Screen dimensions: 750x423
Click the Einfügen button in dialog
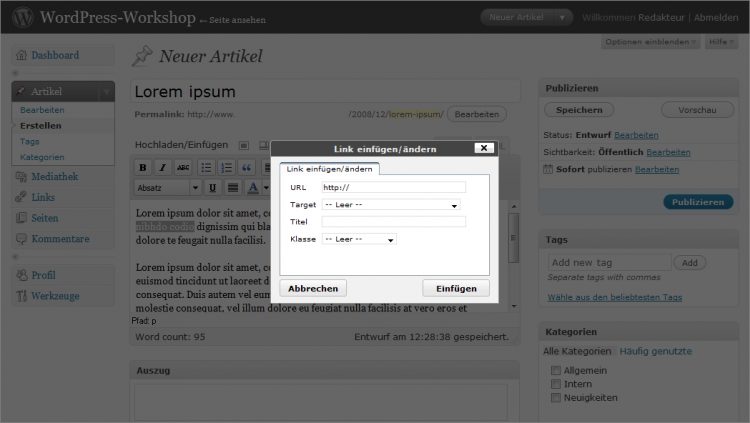click(456, 288)
